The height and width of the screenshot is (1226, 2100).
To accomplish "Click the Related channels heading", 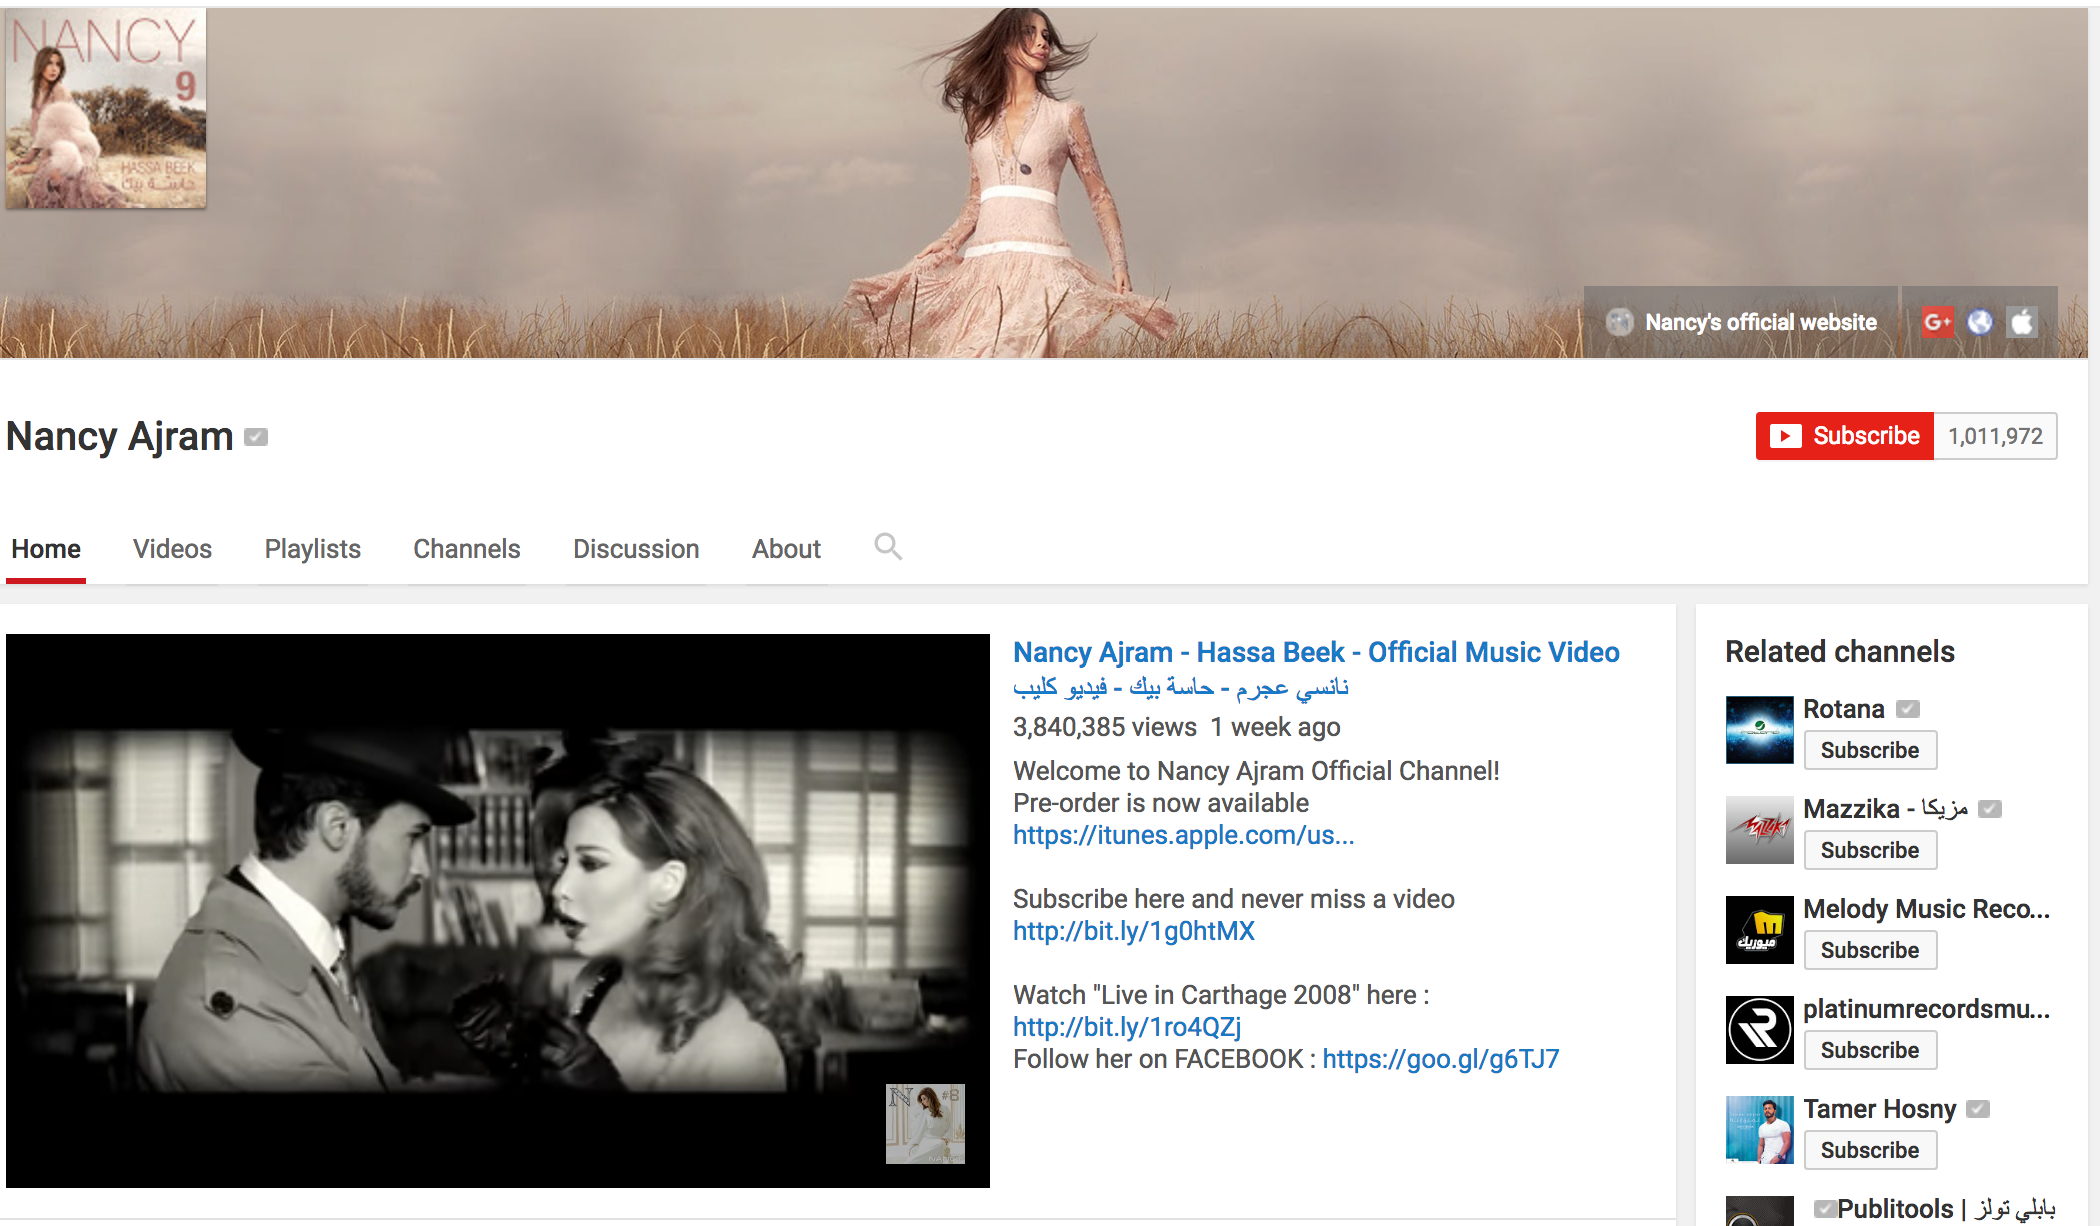I will pos(1839,652).
